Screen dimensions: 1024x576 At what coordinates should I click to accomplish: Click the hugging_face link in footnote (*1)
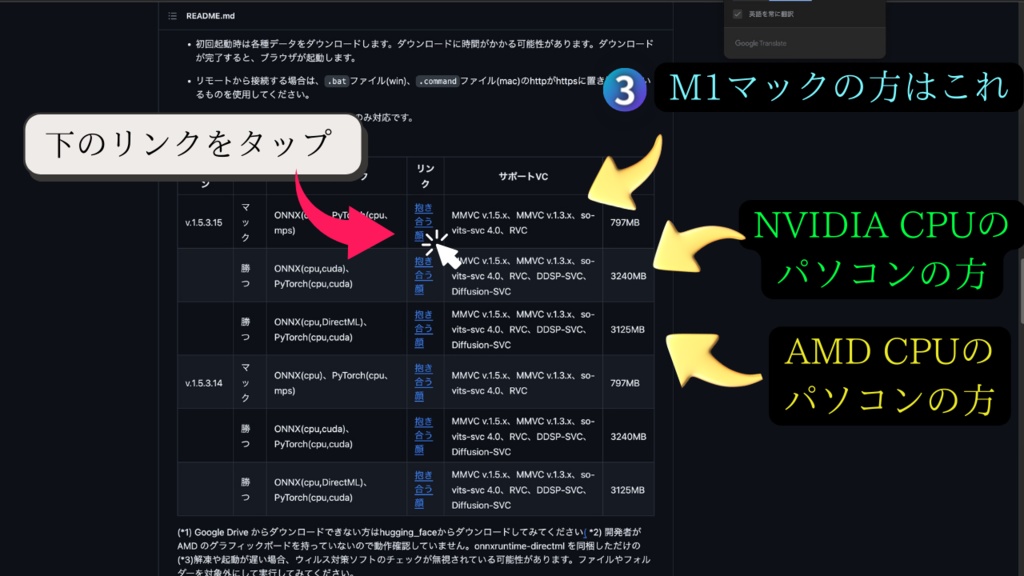402,531
